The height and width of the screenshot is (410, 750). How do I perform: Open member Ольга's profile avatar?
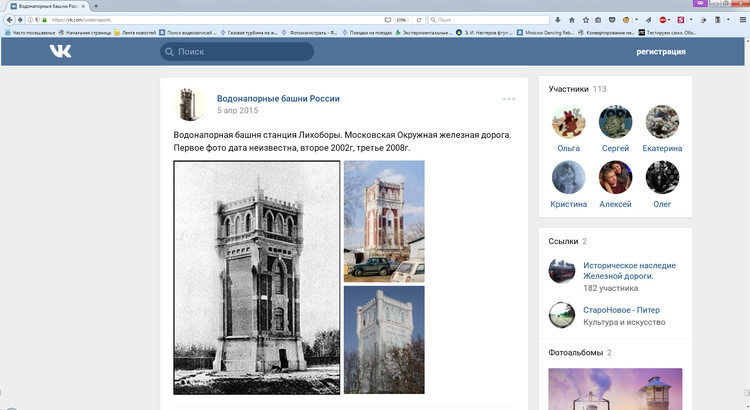(568, 122)
